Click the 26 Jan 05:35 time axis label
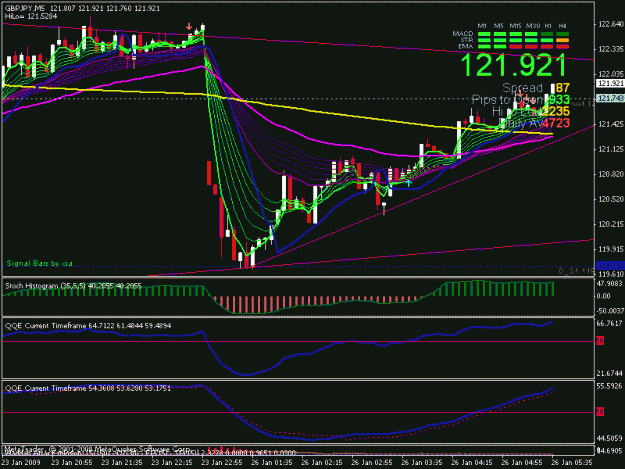625x469 pixels. [572, 463]
